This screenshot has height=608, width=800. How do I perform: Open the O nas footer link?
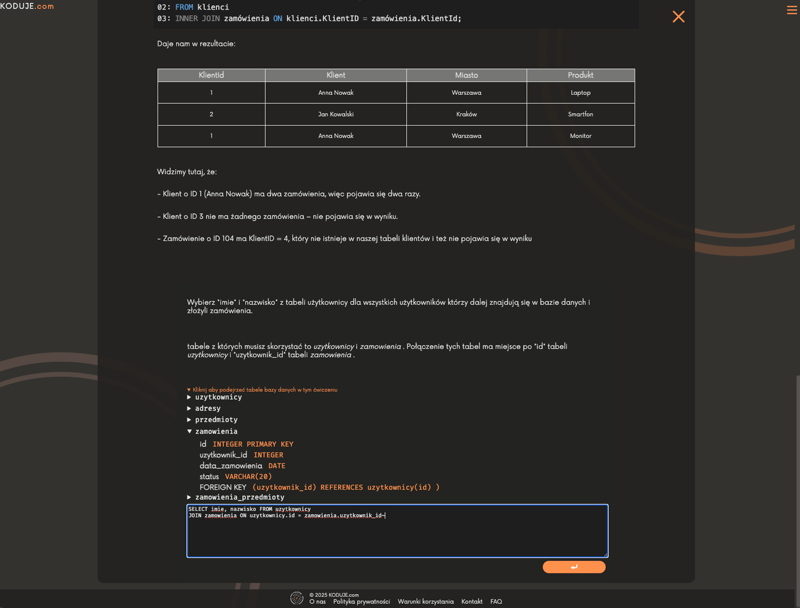[x=317, y=602]
